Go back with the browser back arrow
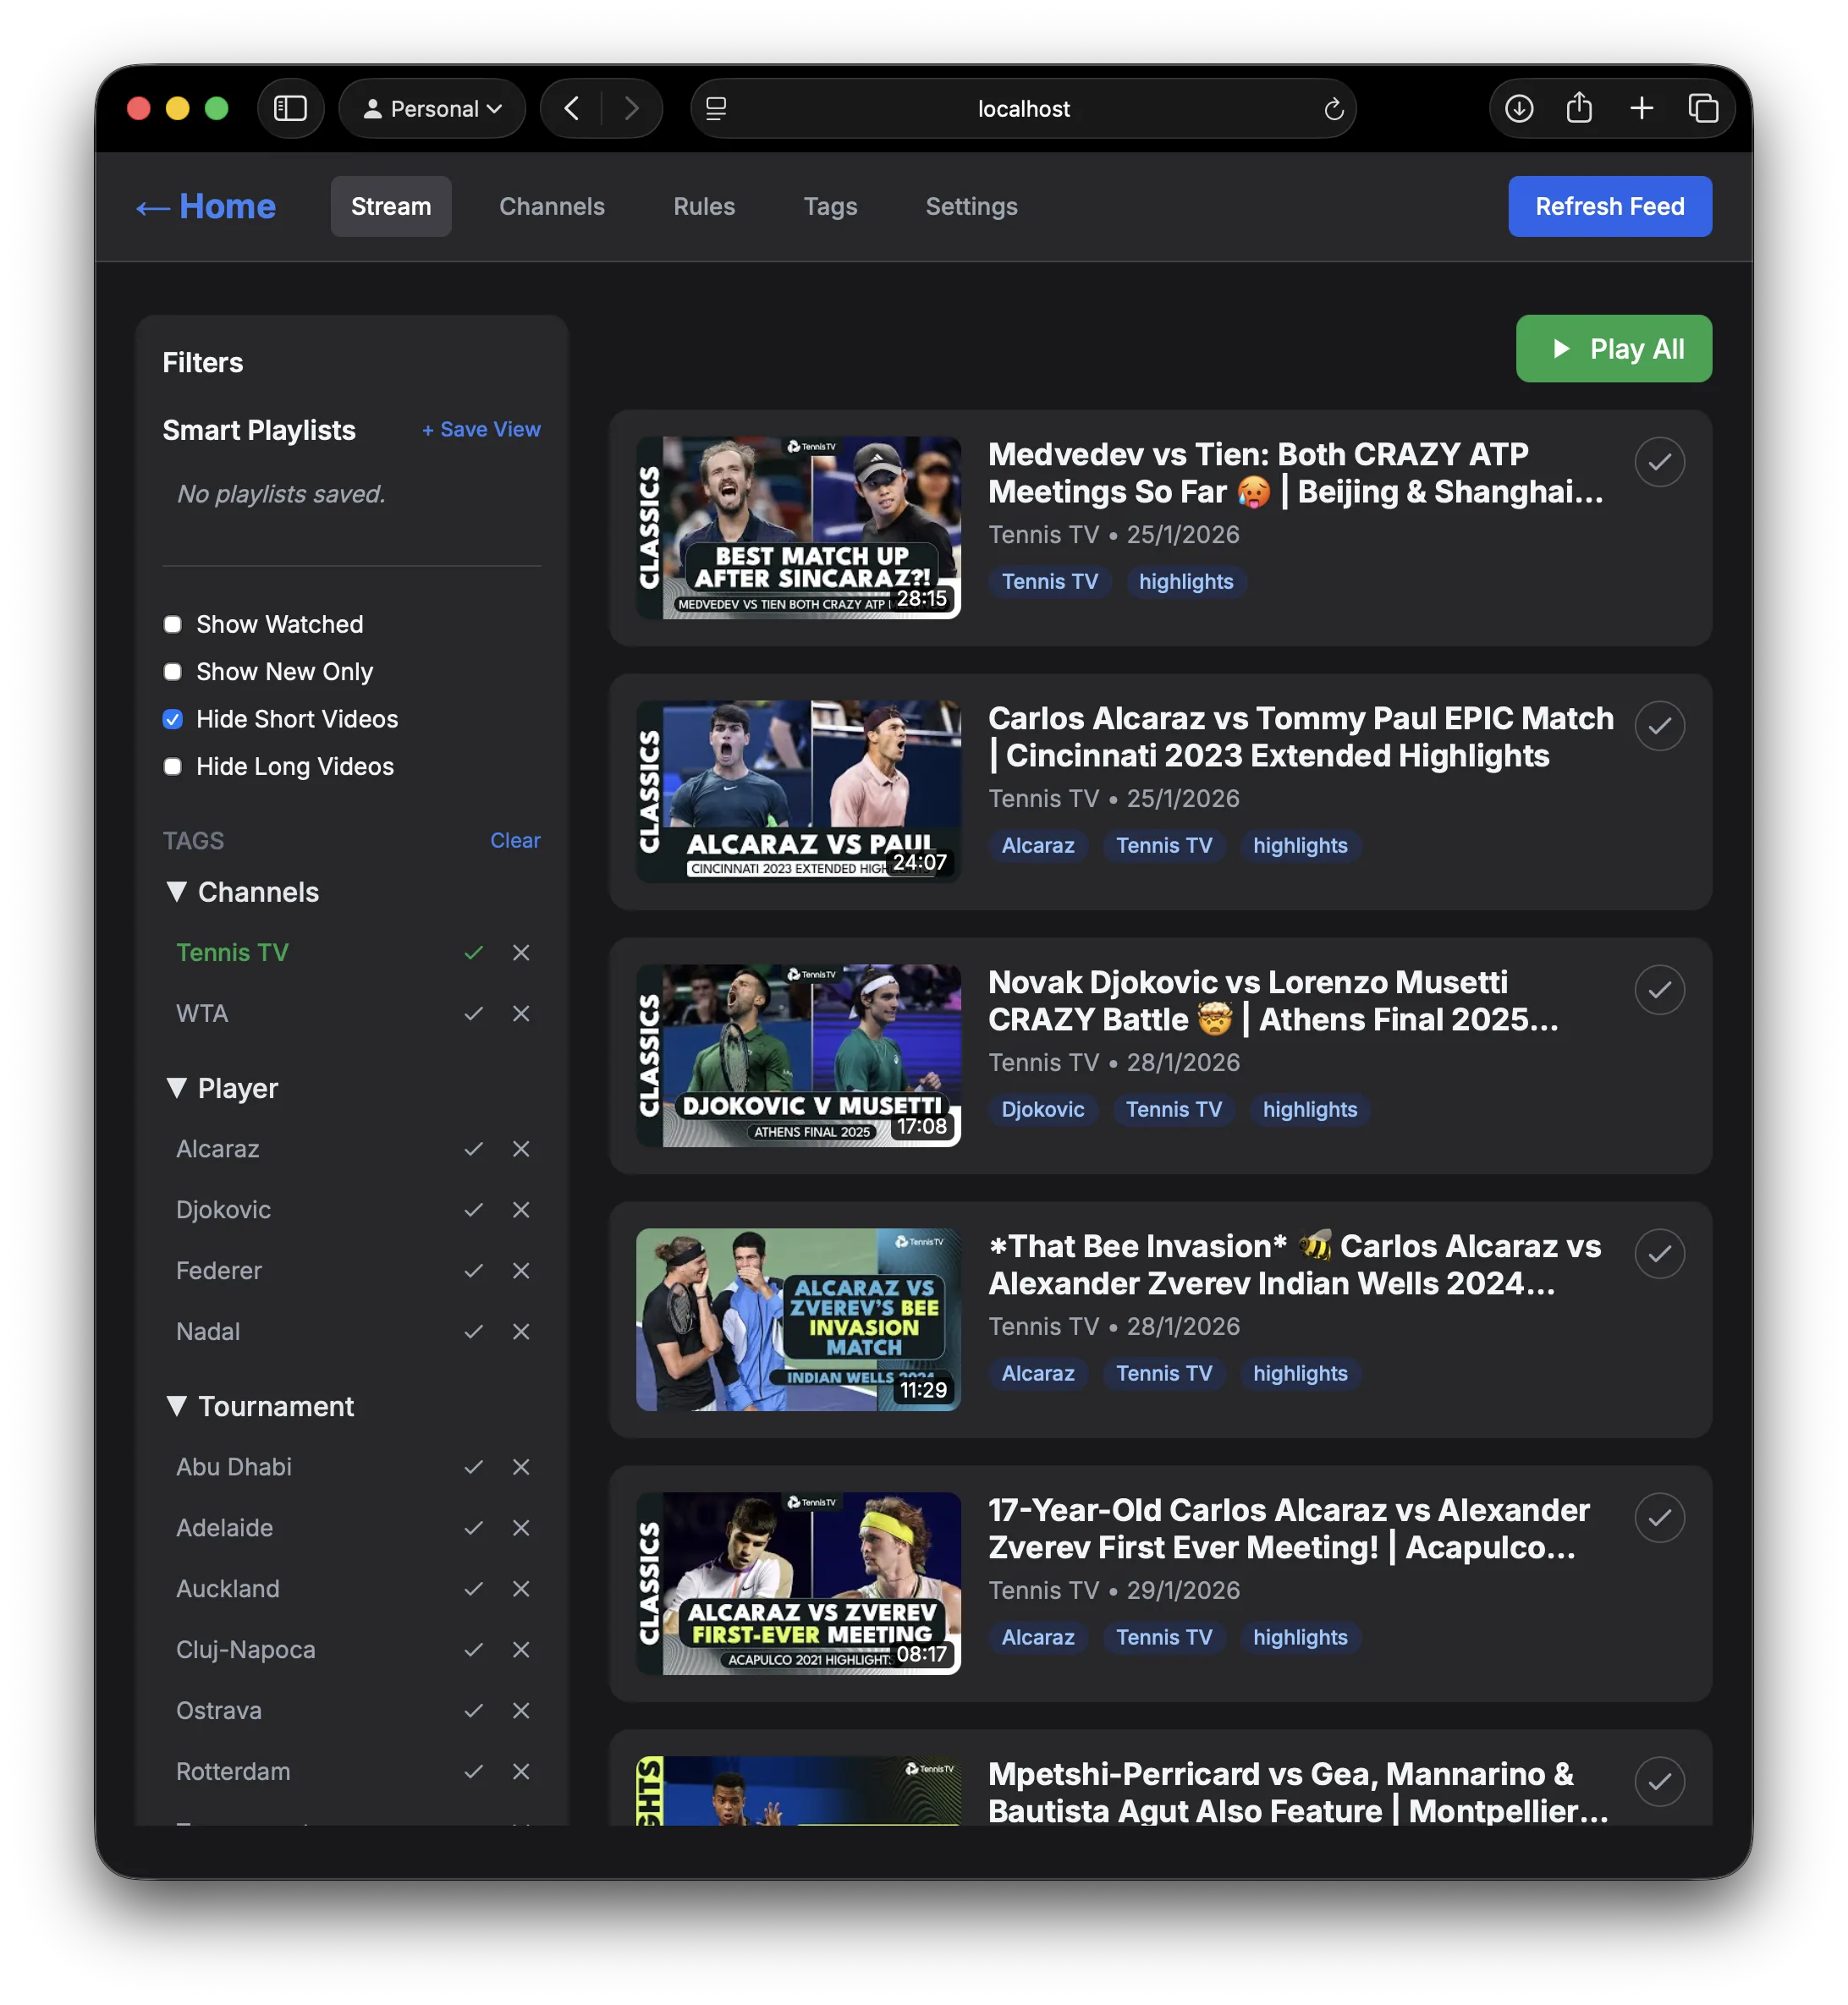Image resolution: width=1848 pixels, height=2005 pixels. (572, 108)
